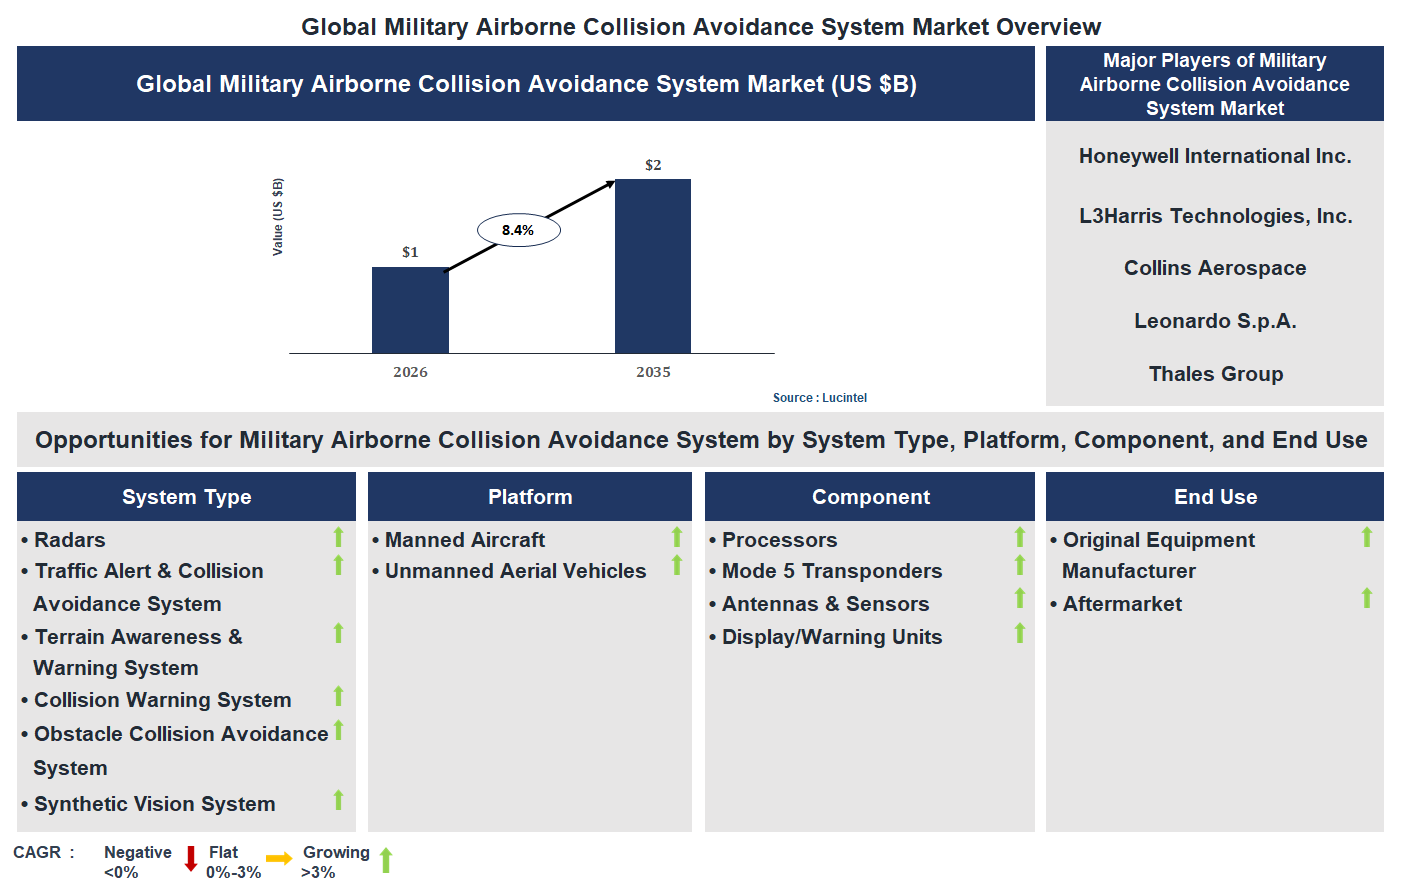Click the red Negative CAGR arrow in legend

tap(190, 860)
